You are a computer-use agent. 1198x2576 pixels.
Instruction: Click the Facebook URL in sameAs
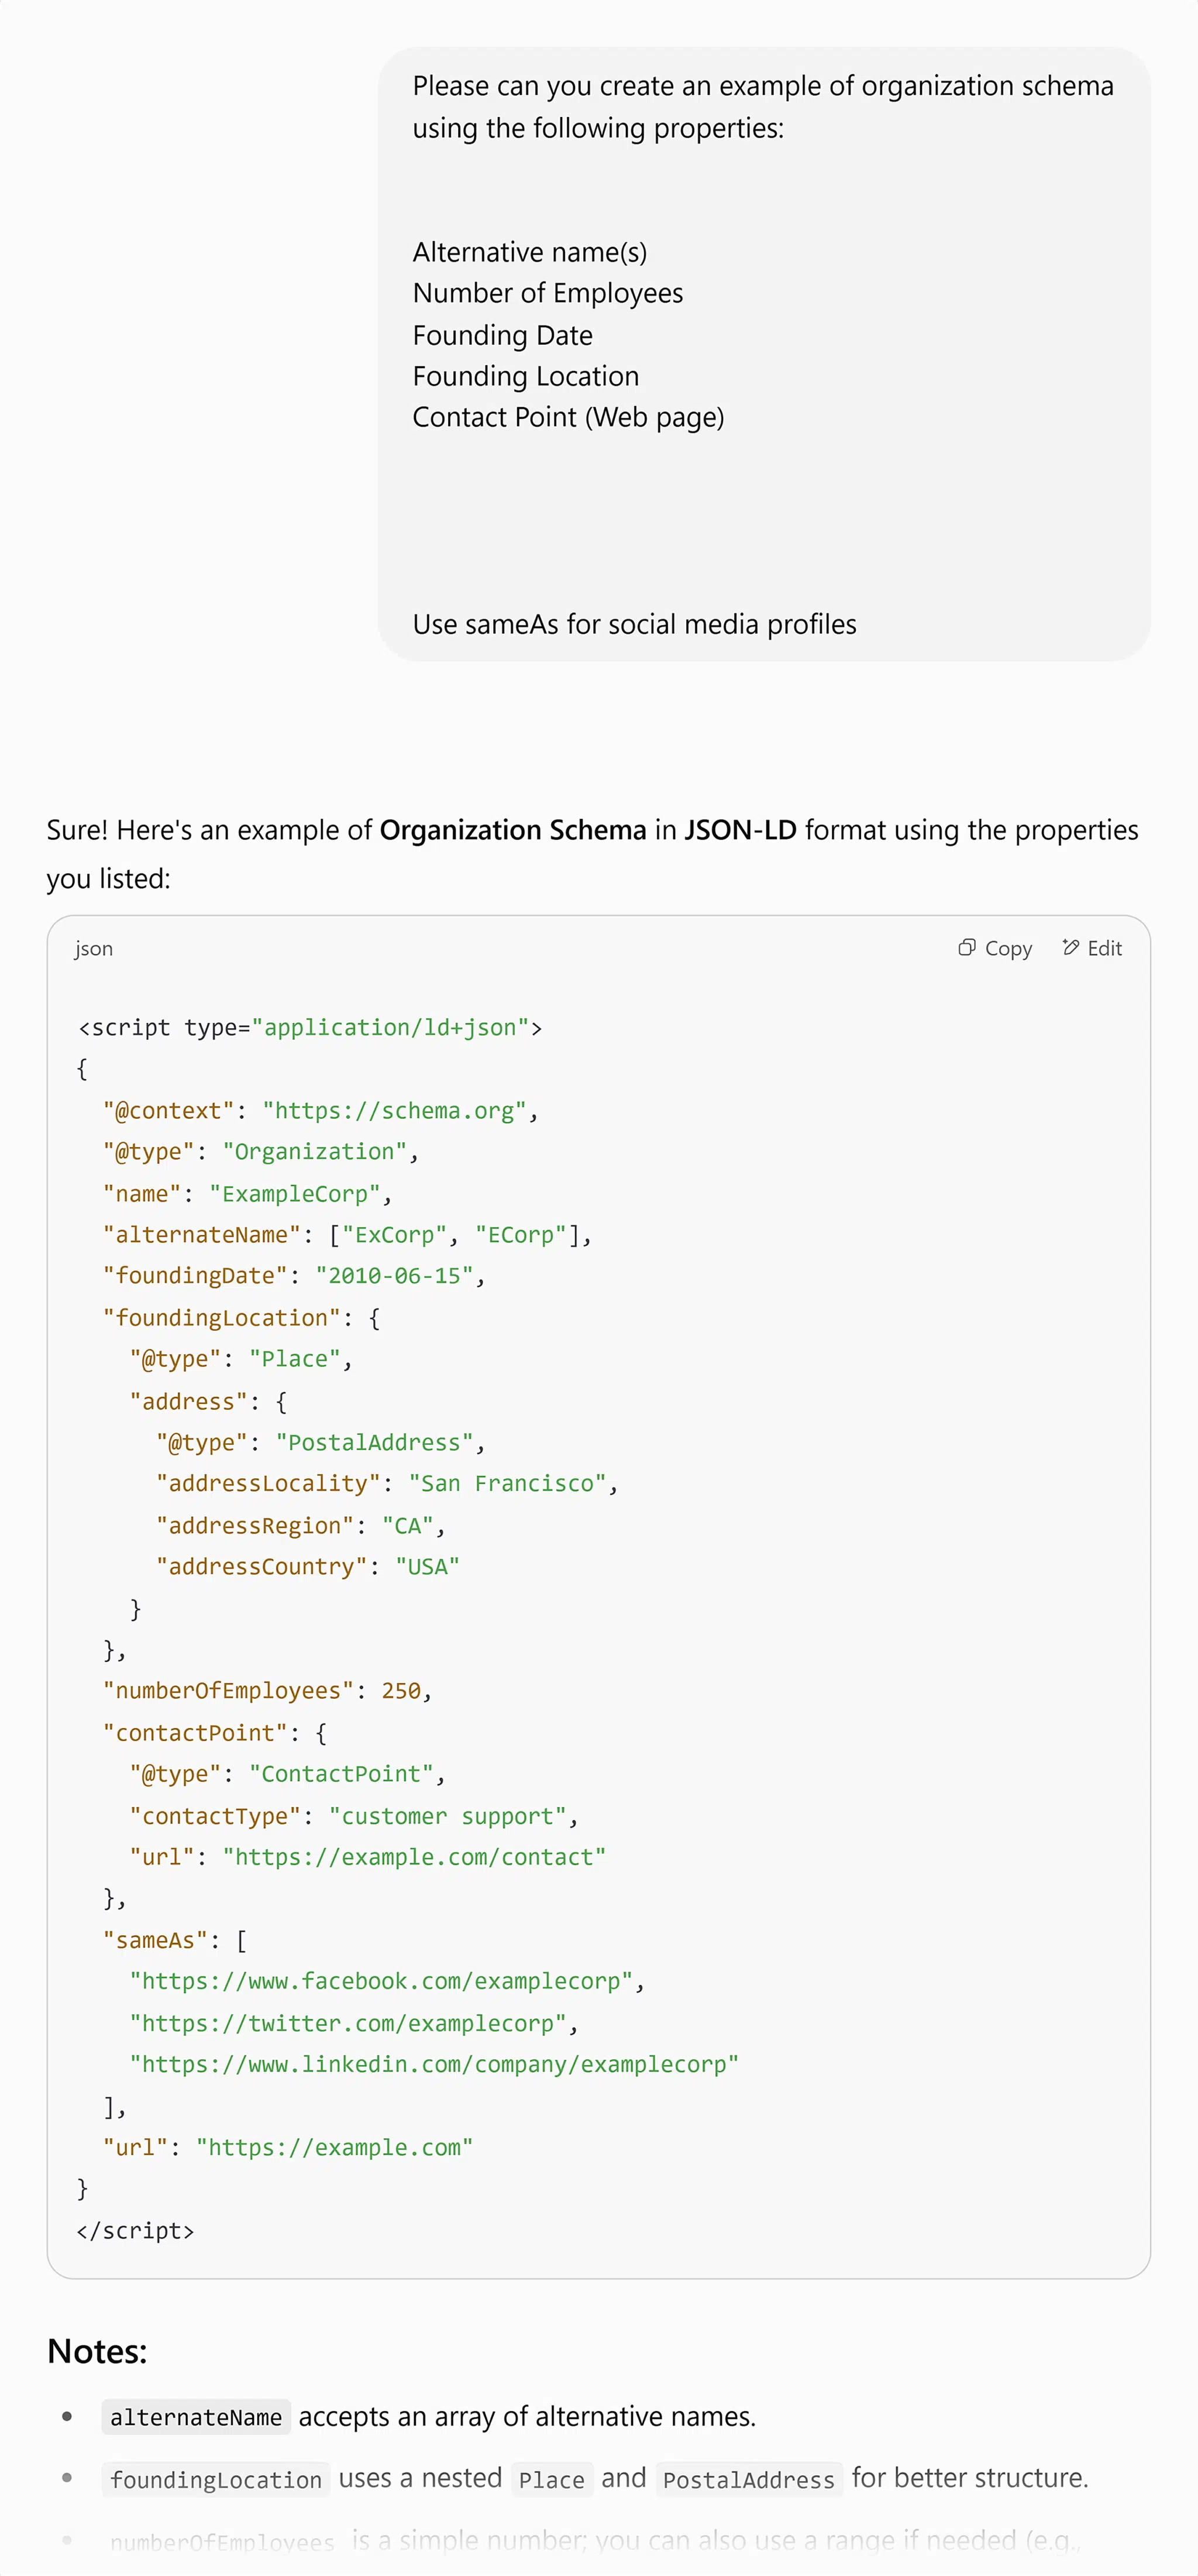387,1981
